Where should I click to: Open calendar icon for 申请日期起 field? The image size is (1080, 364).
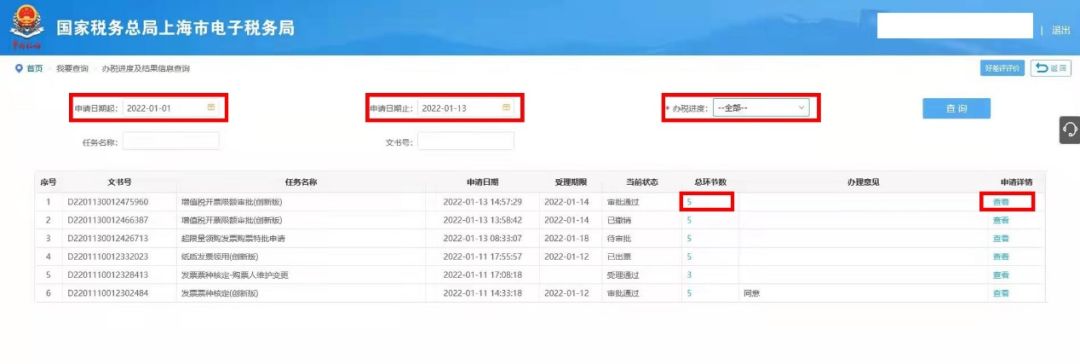pyautogui.click(x=211, y=108)
